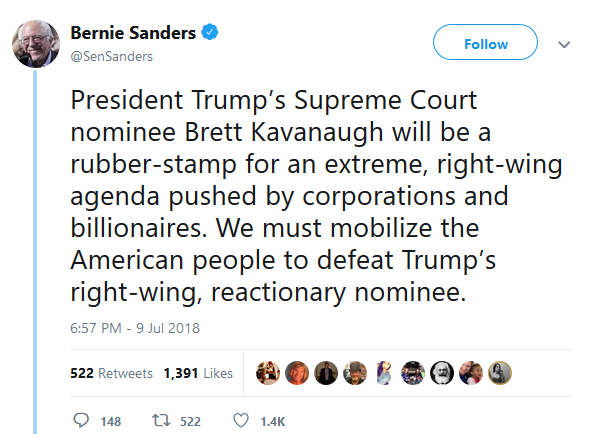Open Bernie Sanders profile picture
This screenshot has height=434, width=592.
[x=36, y=44]
